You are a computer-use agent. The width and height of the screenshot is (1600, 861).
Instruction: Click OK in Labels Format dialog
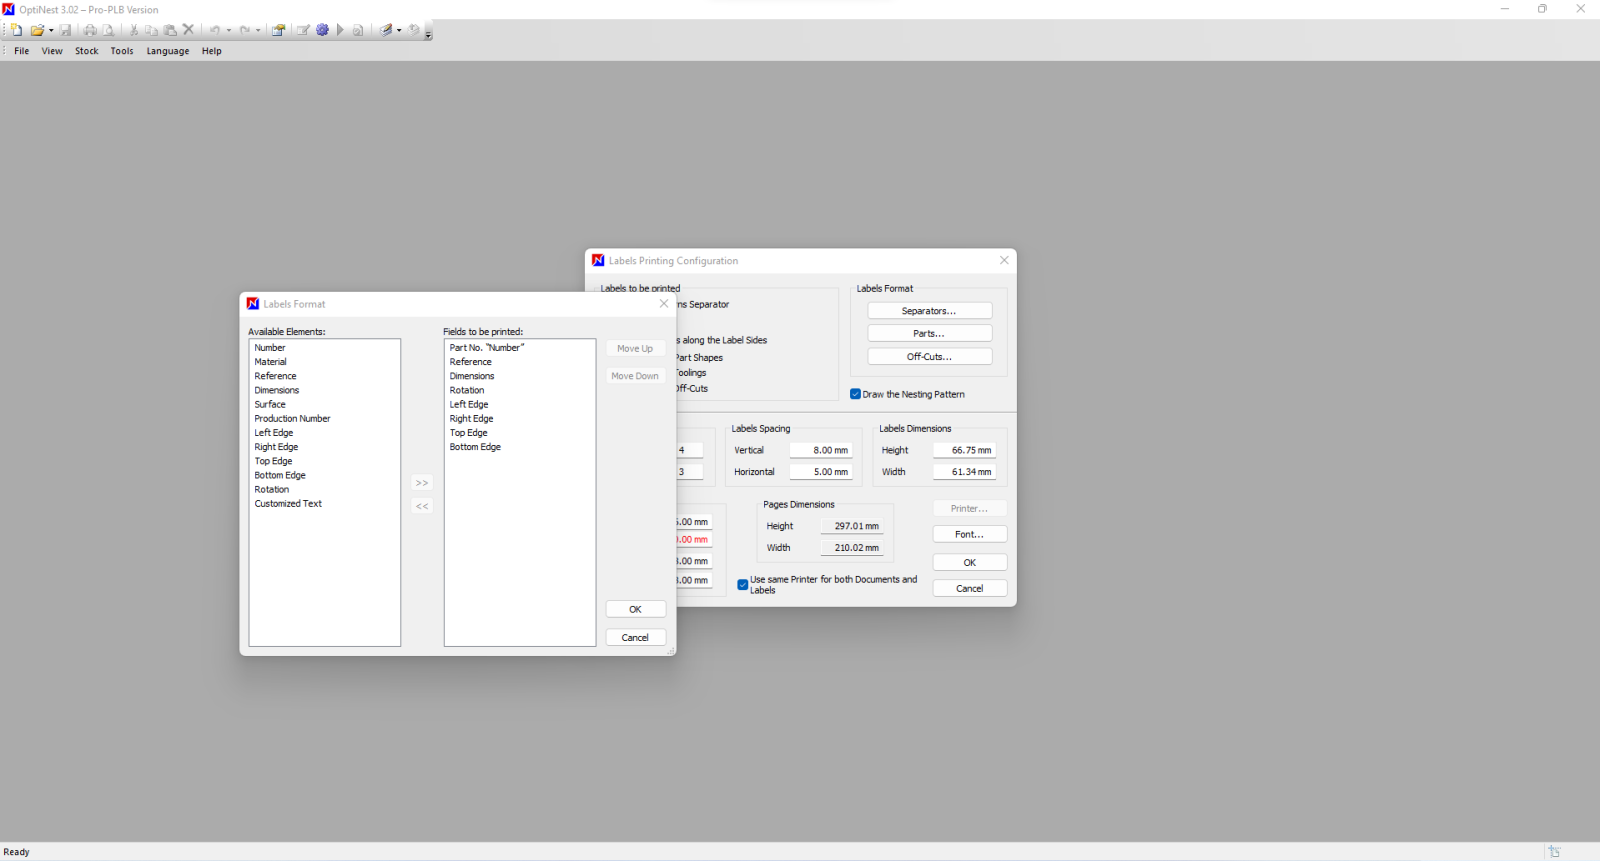pyautogui.click(x=635, y=609)
